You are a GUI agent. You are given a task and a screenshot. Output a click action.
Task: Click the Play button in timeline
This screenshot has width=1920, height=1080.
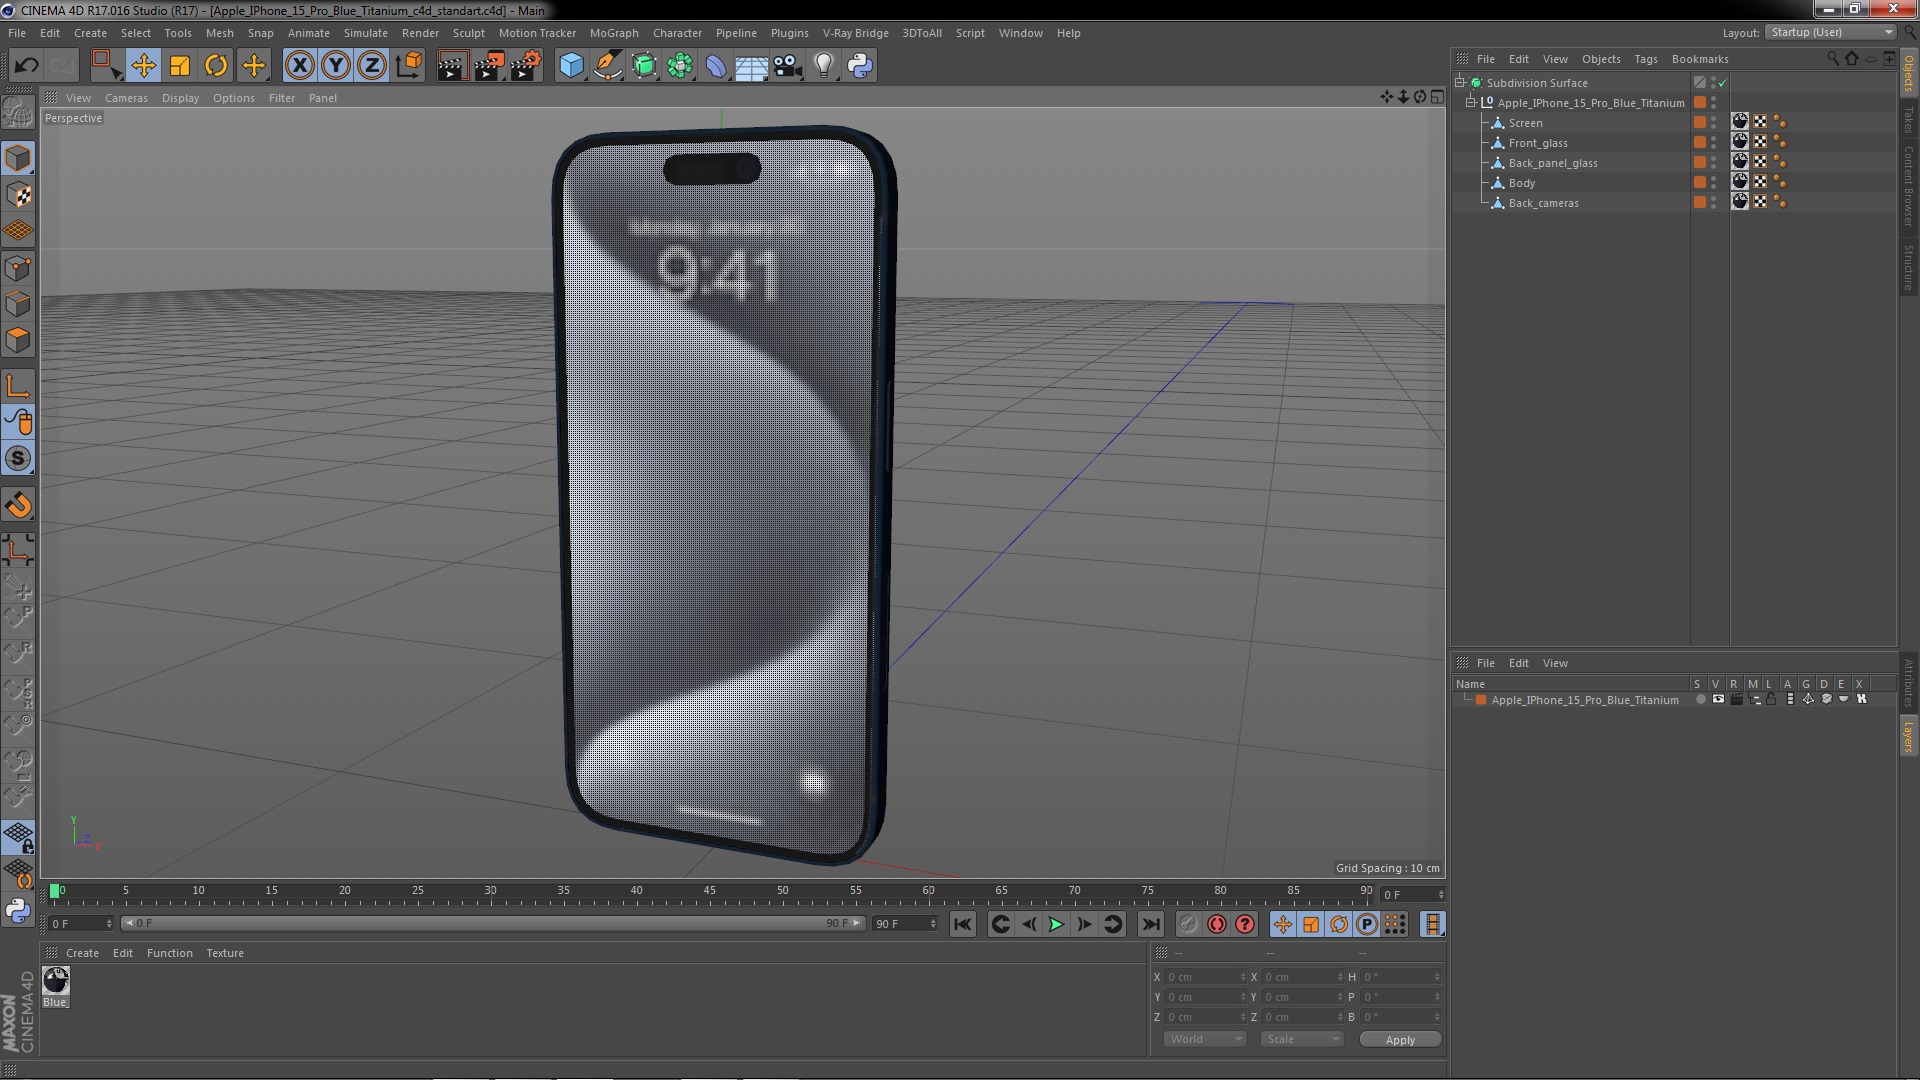(1056, 923)
